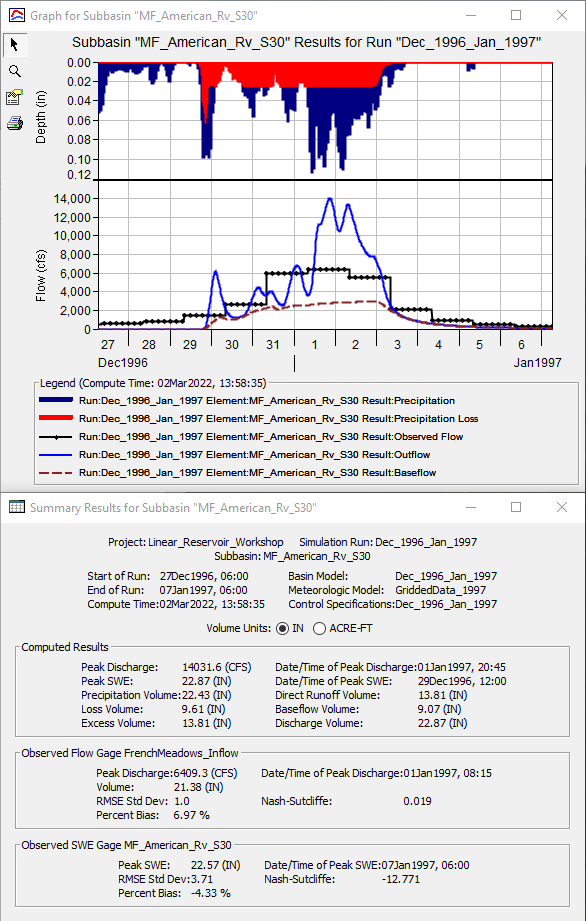Click the 14,000 flow axis tick label

(72, 199)
